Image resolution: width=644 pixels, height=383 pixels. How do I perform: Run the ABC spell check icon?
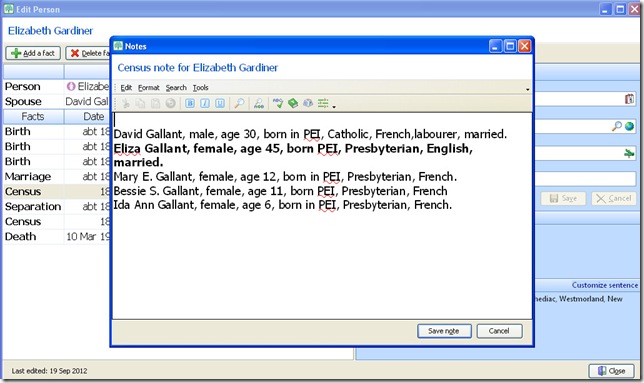coord(278,103)
